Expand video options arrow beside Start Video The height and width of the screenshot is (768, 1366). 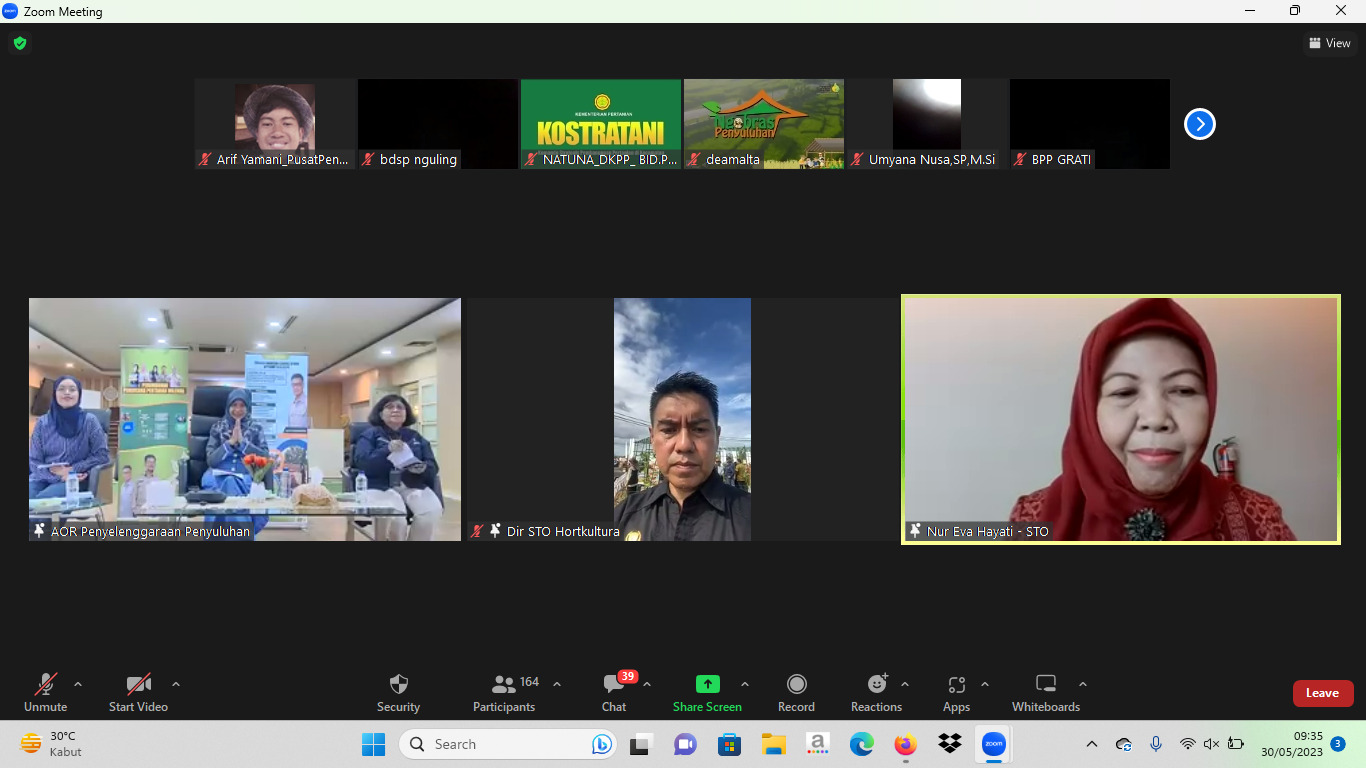point(176,685)
